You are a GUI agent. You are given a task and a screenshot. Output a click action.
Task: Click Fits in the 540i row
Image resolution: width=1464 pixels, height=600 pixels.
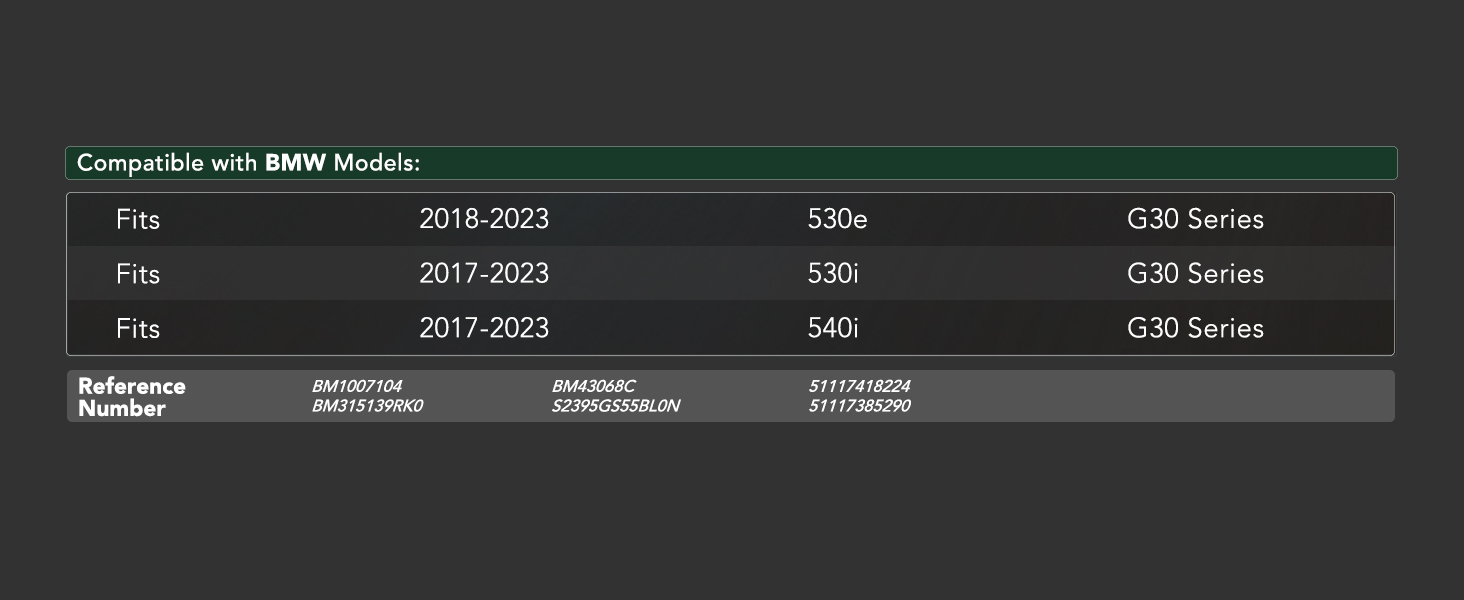tap(138, 328)
